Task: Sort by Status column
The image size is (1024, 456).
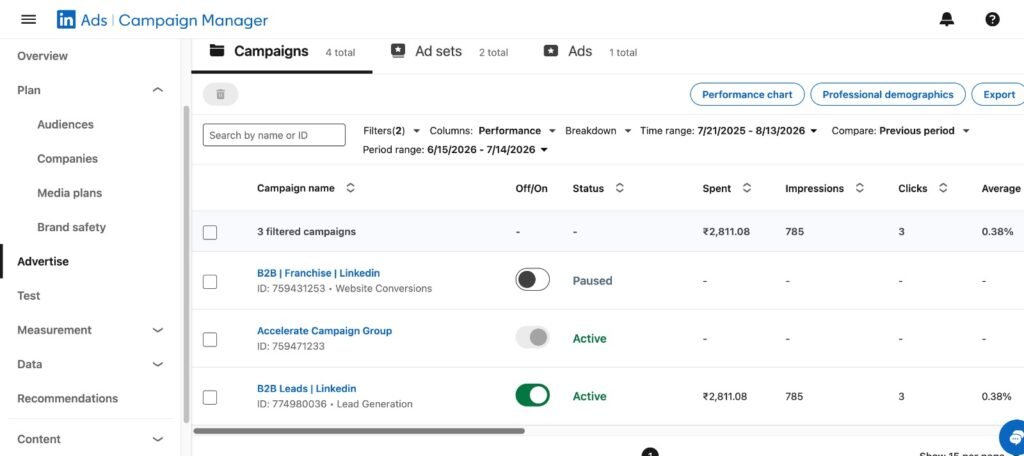Action: [620, 188]
